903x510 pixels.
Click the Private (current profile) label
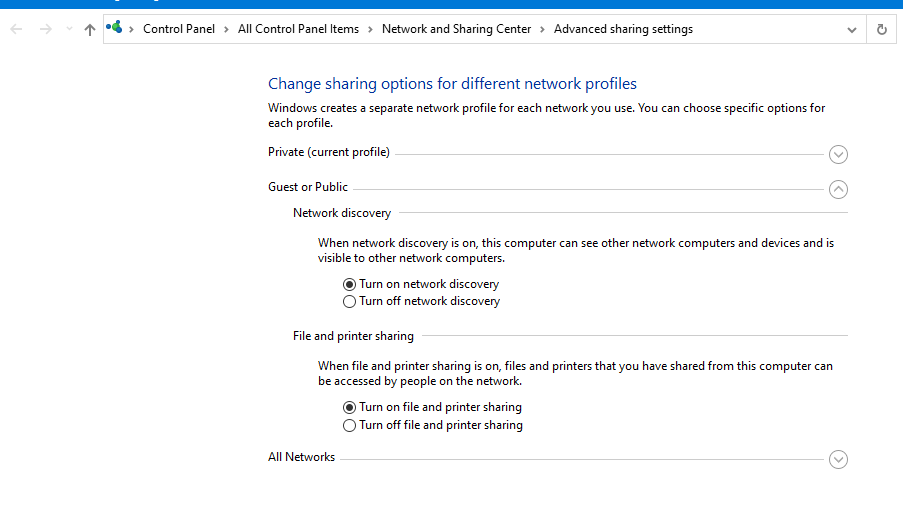pyautogui.click(x=329, y=152)
